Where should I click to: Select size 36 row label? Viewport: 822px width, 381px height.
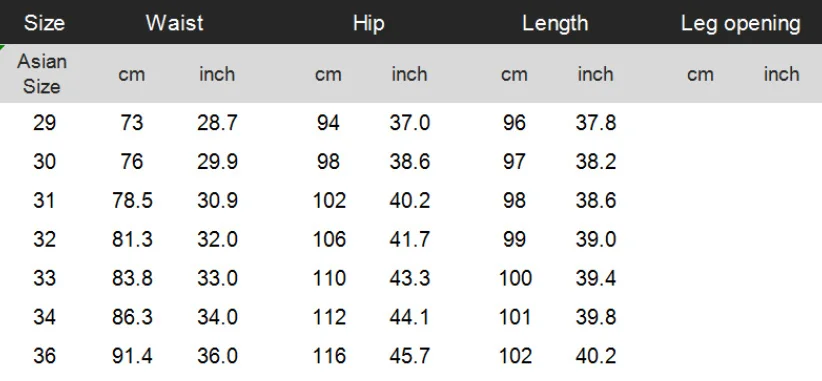pos(44,356)
